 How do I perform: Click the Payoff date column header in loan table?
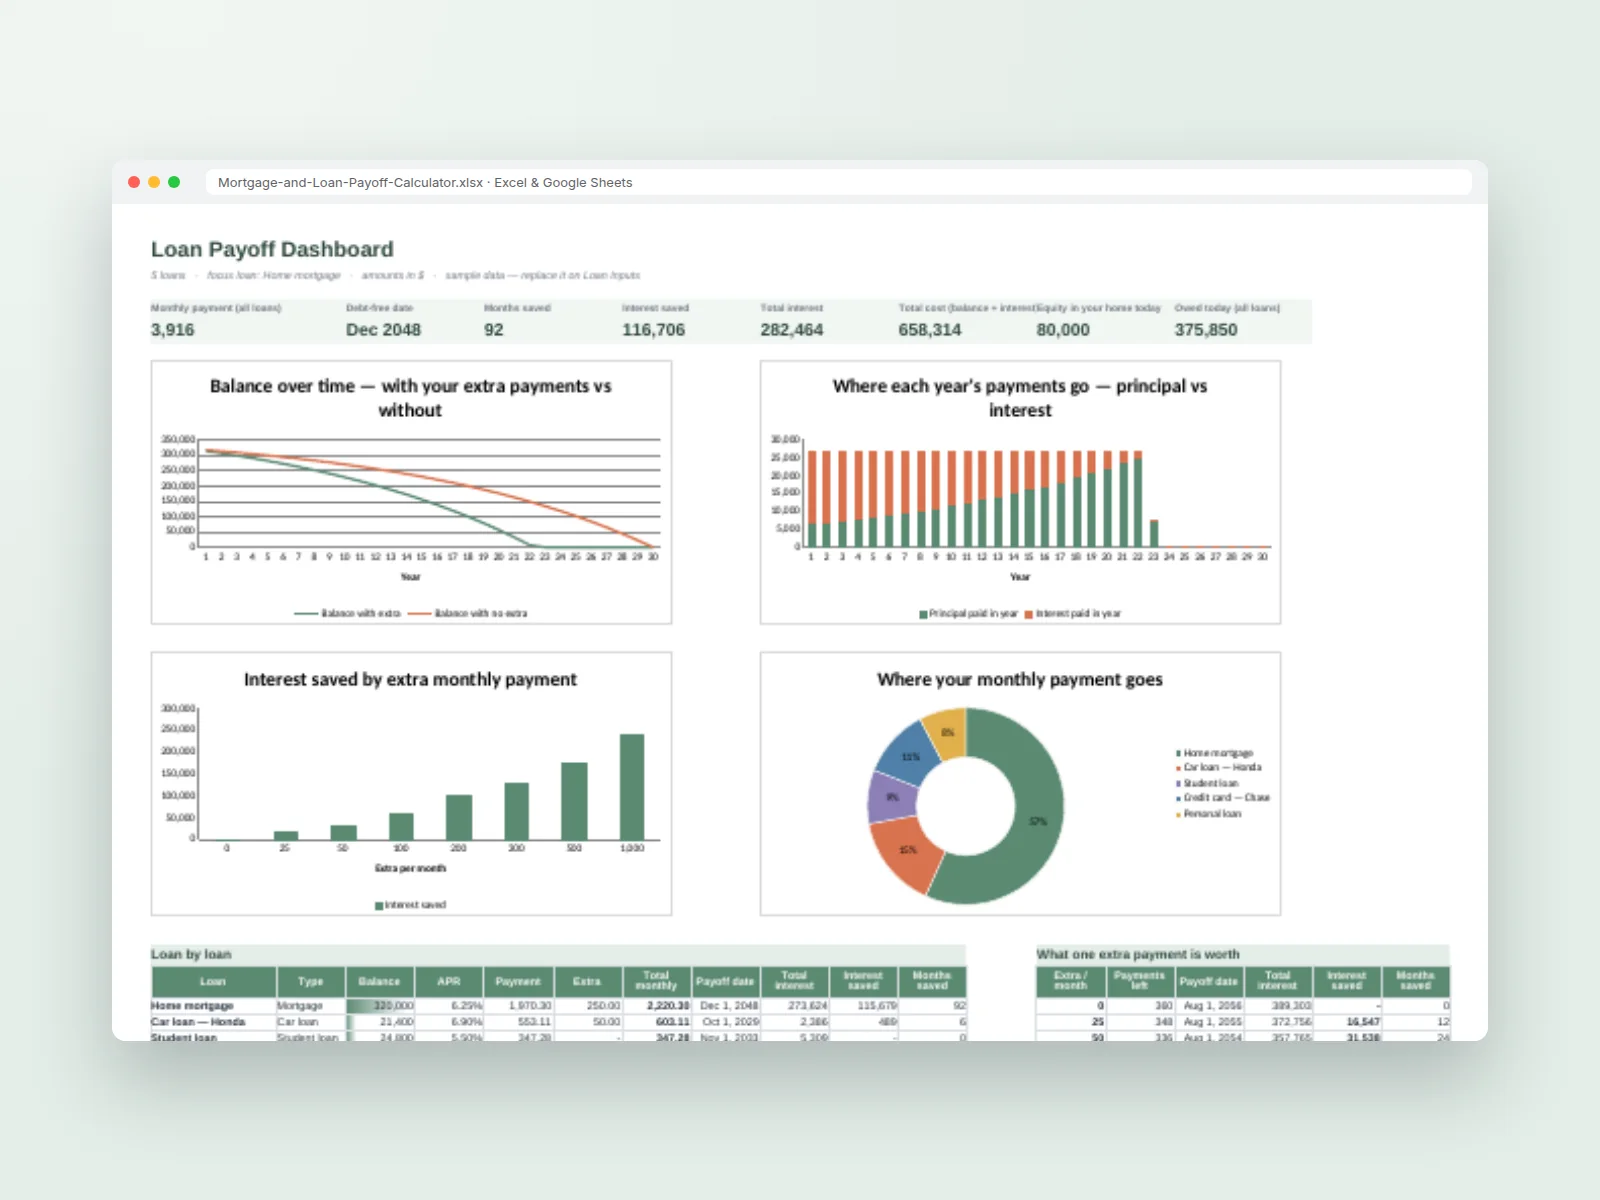[725, 981]
